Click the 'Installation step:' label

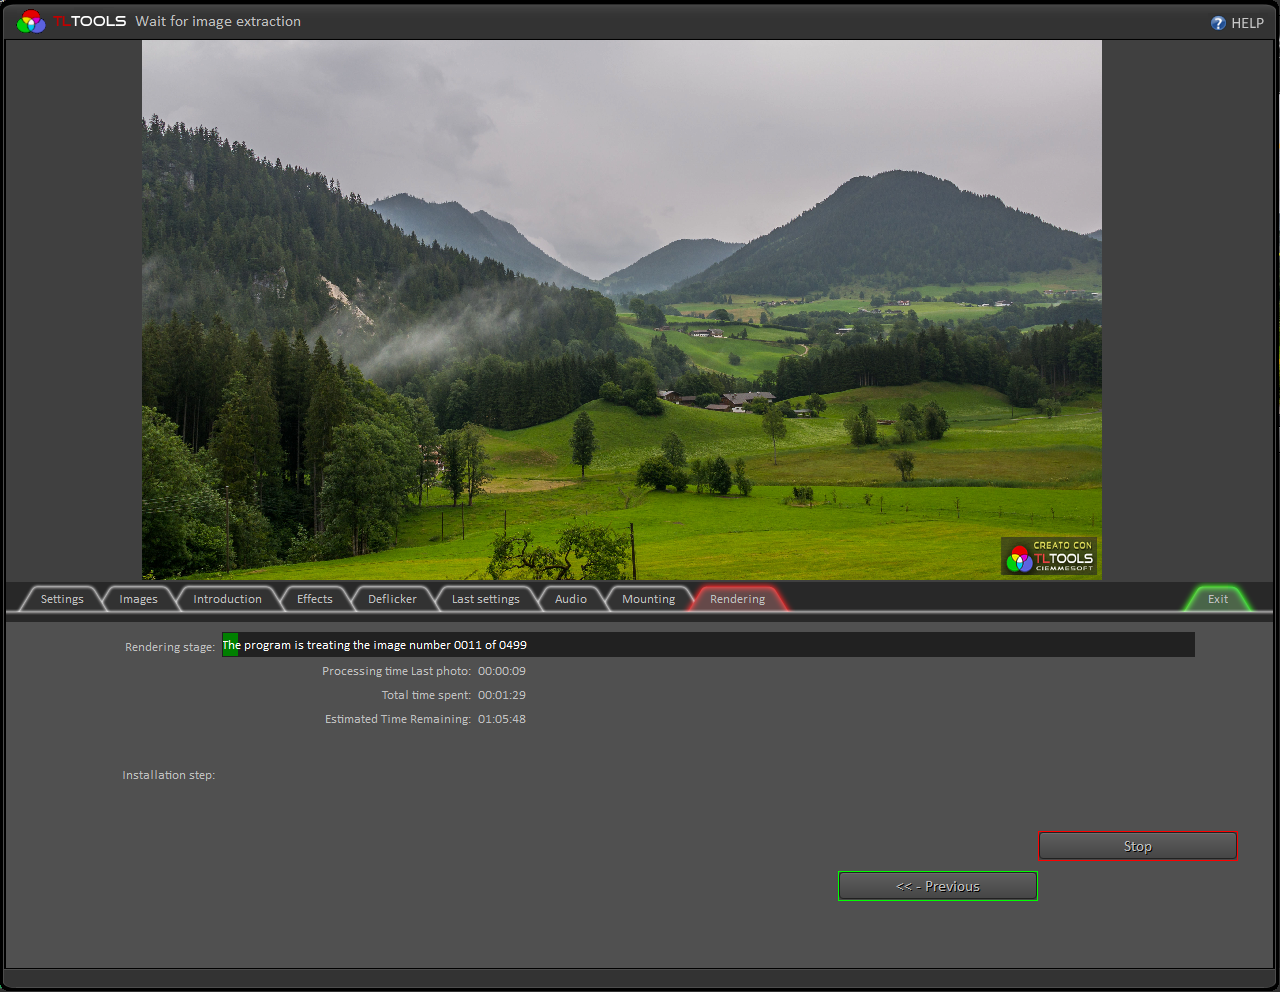(x=168, y=775)
